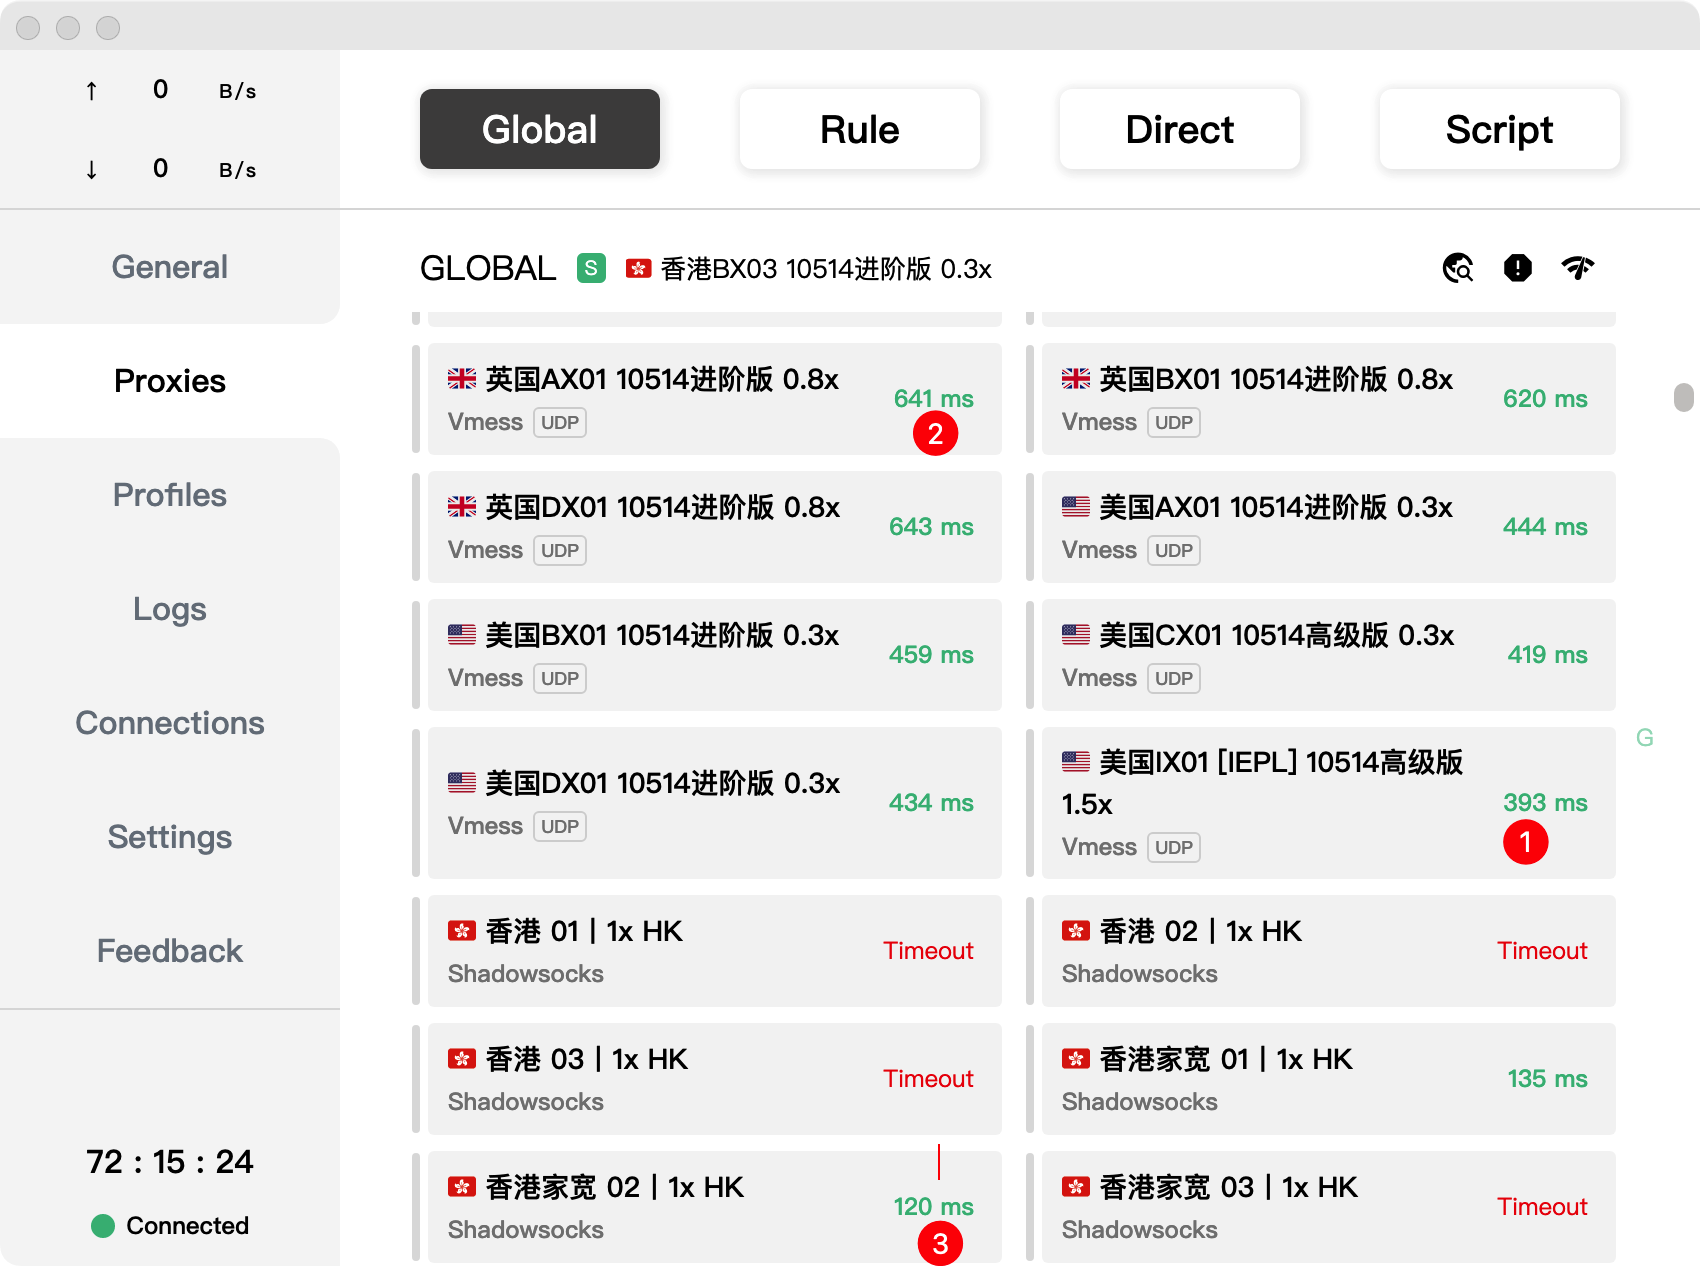Click the Hong Kong flag beside 香港BX03
The image size is (1700, 1266).
(x=638, y=269)
